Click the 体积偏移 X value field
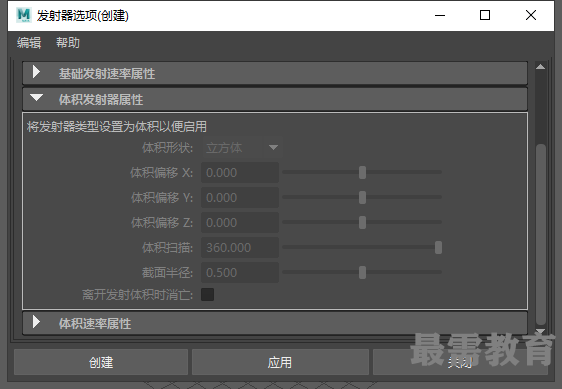The height and width of the screenshot is (389, 562). [240, 173]
